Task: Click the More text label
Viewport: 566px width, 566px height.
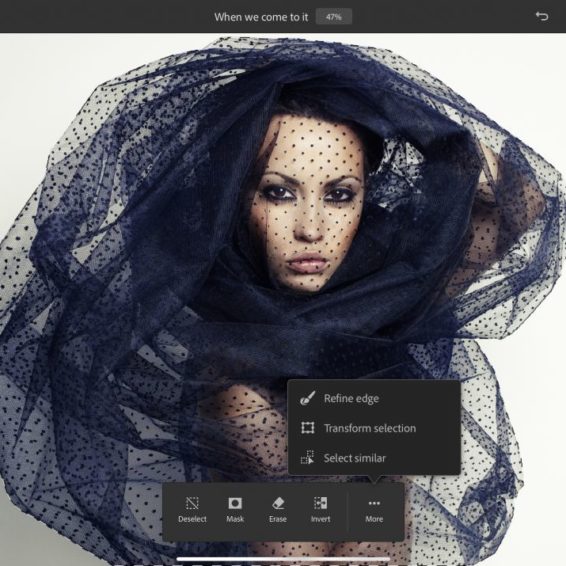Action: coord(374,519)
